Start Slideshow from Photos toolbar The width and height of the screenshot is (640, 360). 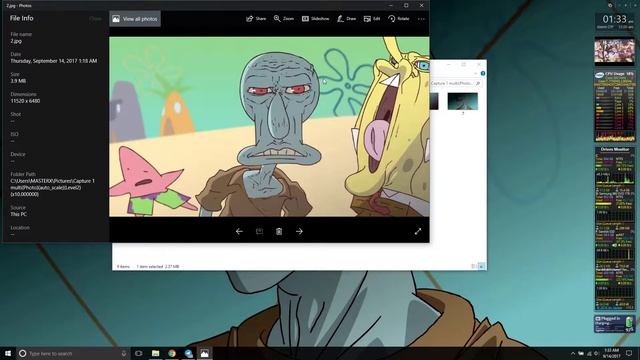(316, 19)
